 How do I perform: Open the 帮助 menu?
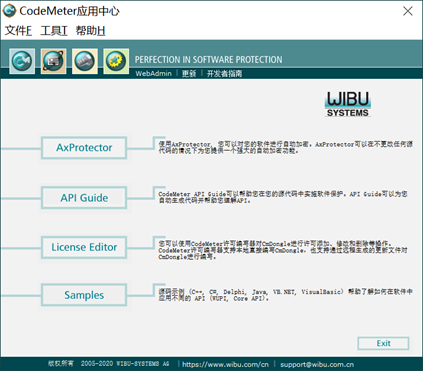(x=90, y=31)
